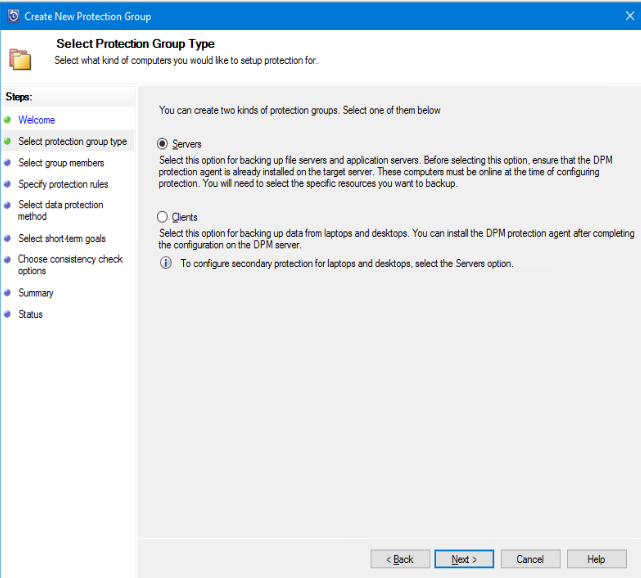The width and height of the screenshot is (641, 578).
Task: Click the blue bullet beside Summary step
Action: pos(8,293)
